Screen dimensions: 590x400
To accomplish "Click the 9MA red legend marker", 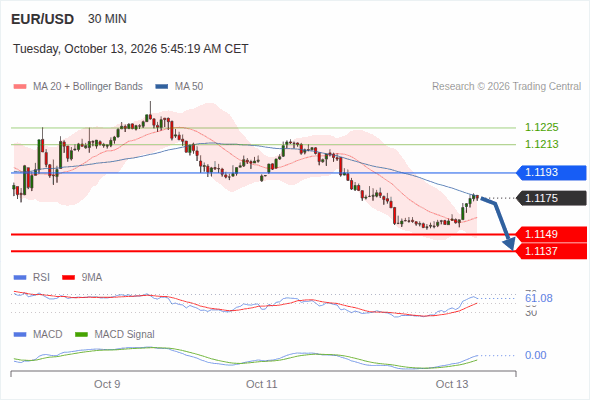I will pyautogui.click(x=68, y=278).
